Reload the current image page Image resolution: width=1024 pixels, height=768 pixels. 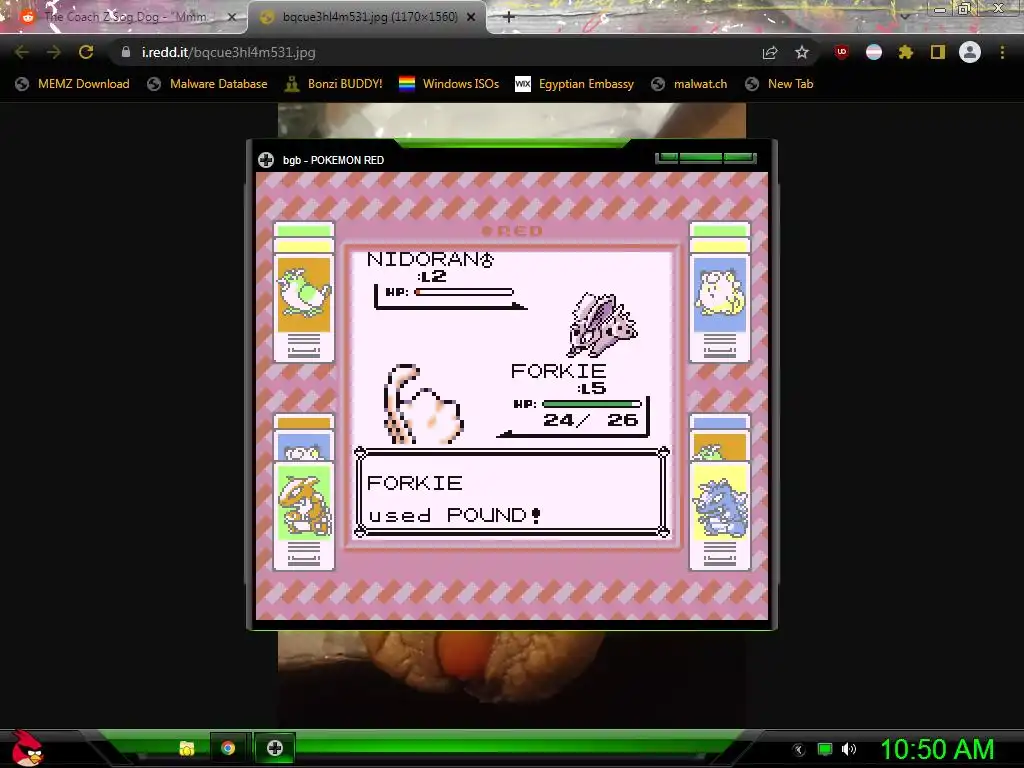point(86,52)
